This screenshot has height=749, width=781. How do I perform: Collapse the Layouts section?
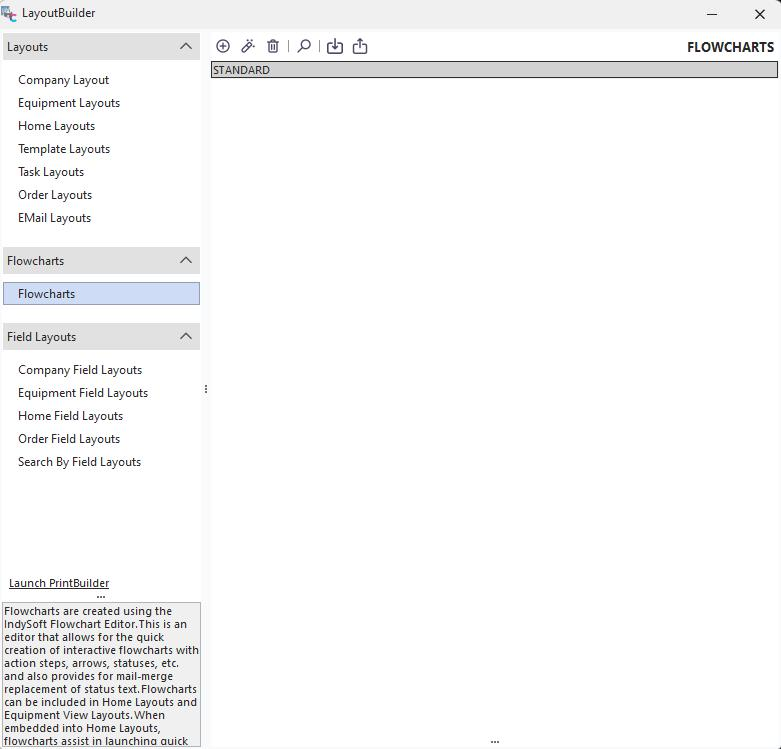185,46
